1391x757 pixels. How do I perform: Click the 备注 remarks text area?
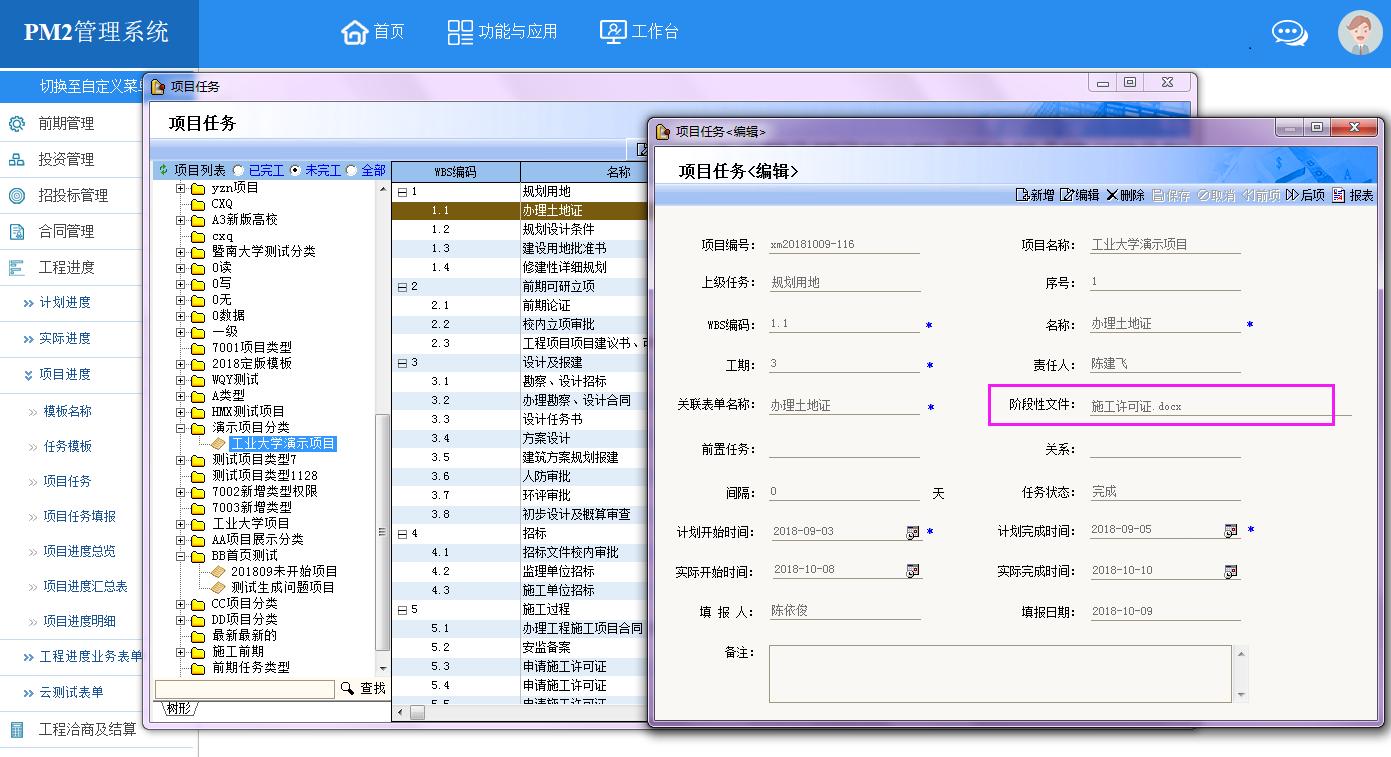(x=1000, y=673)
